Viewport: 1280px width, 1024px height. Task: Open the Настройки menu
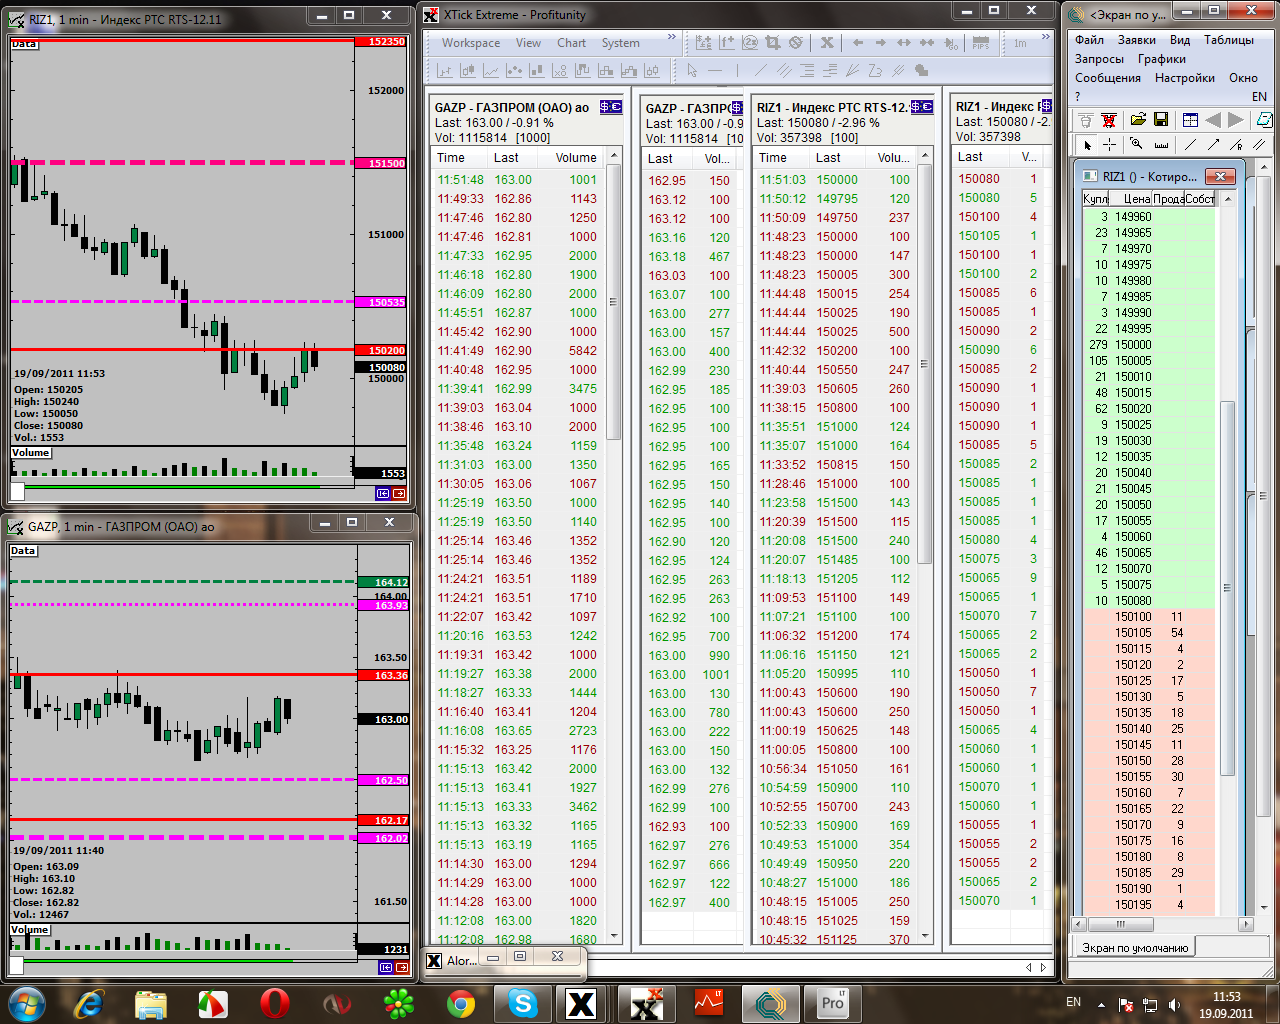pos(1185,78)
